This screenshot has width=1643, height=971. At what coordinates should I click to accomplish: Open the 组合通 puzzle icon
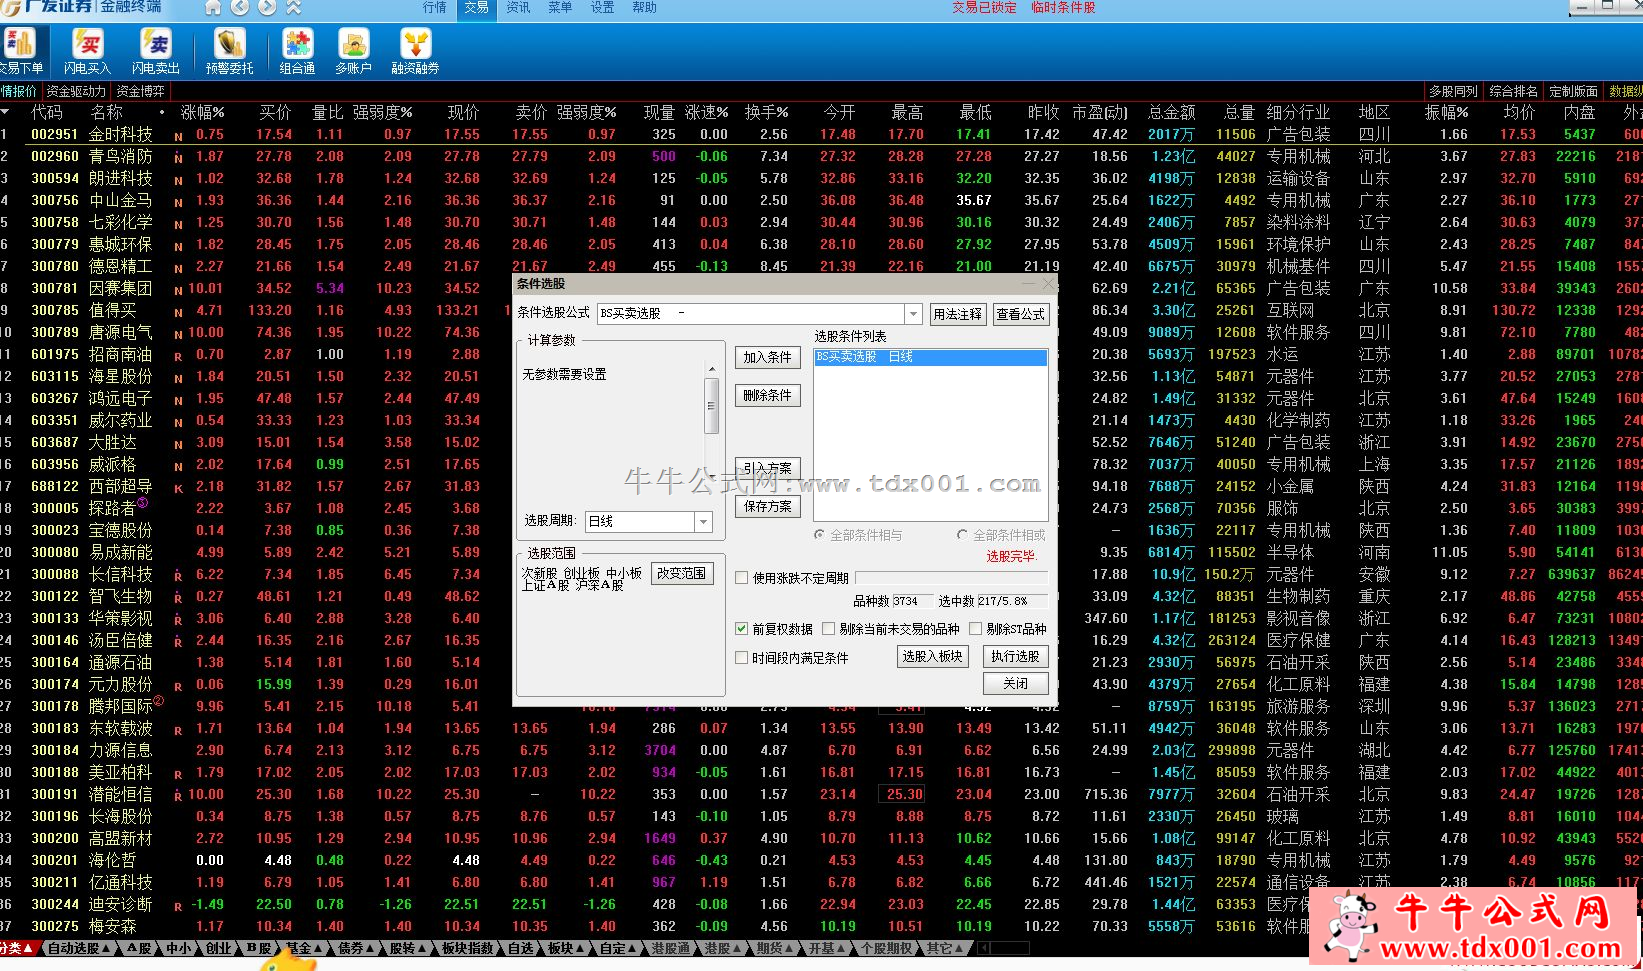point(297,51)
